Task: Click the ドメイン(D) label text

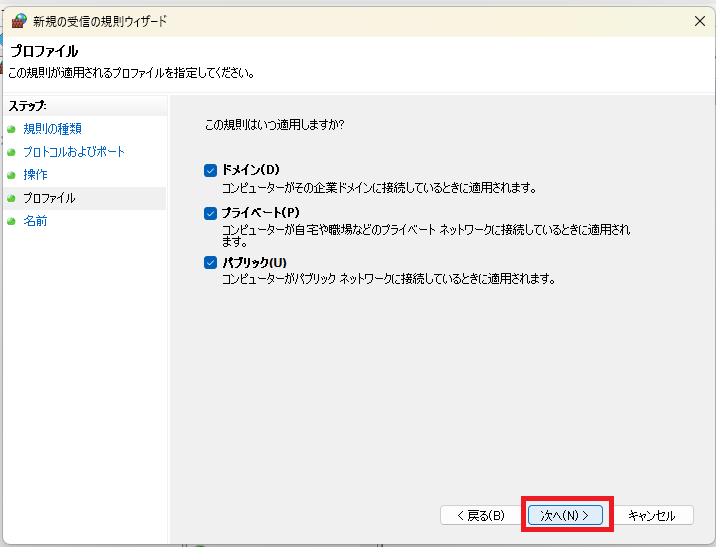Action: [251, 170]
